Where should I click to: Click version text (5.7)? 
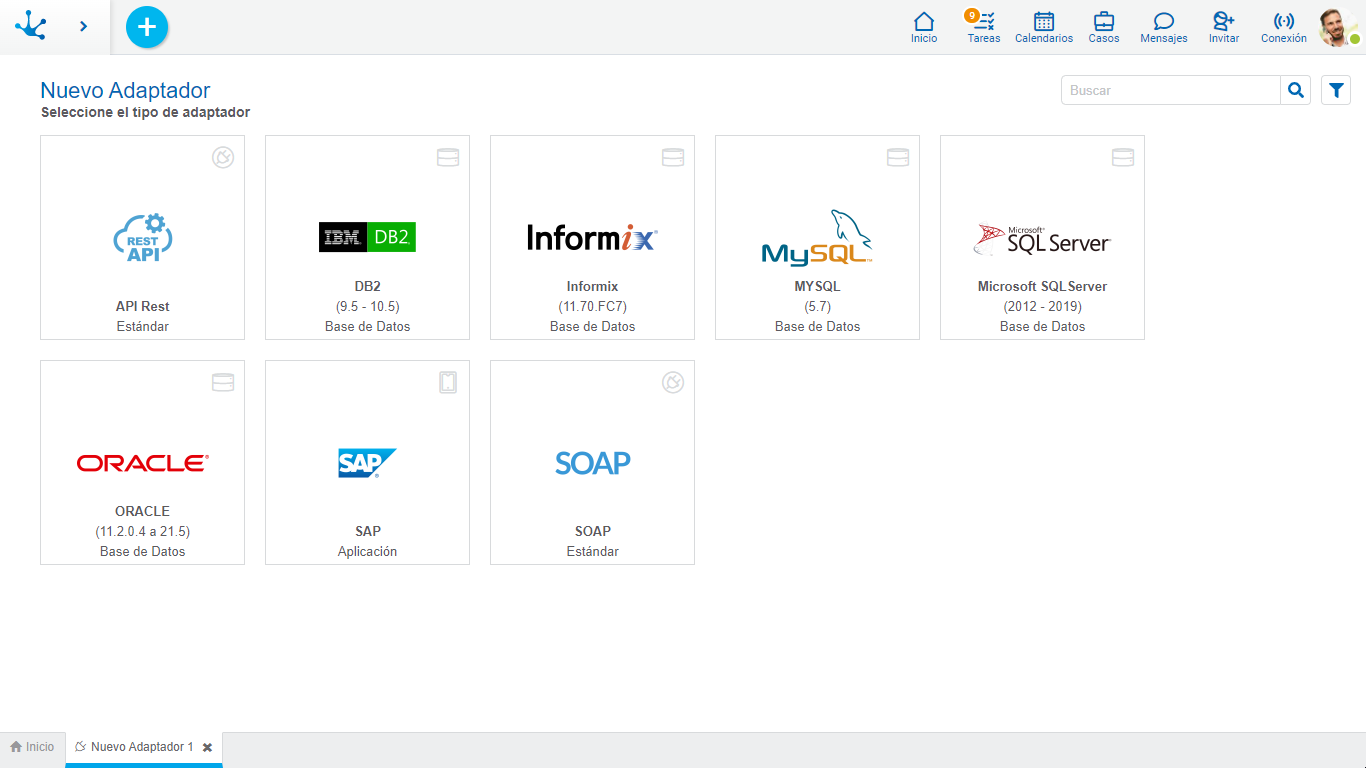[x=818, y=306]
